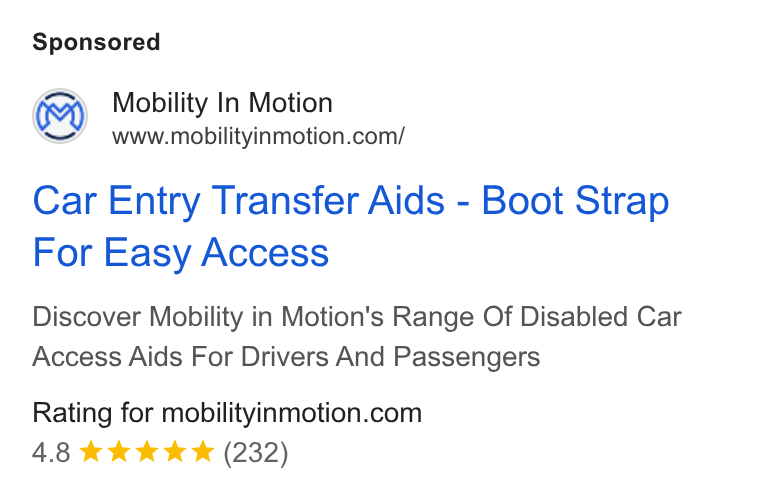
Task: Click the middle third rating star
Action: (147, 451)
